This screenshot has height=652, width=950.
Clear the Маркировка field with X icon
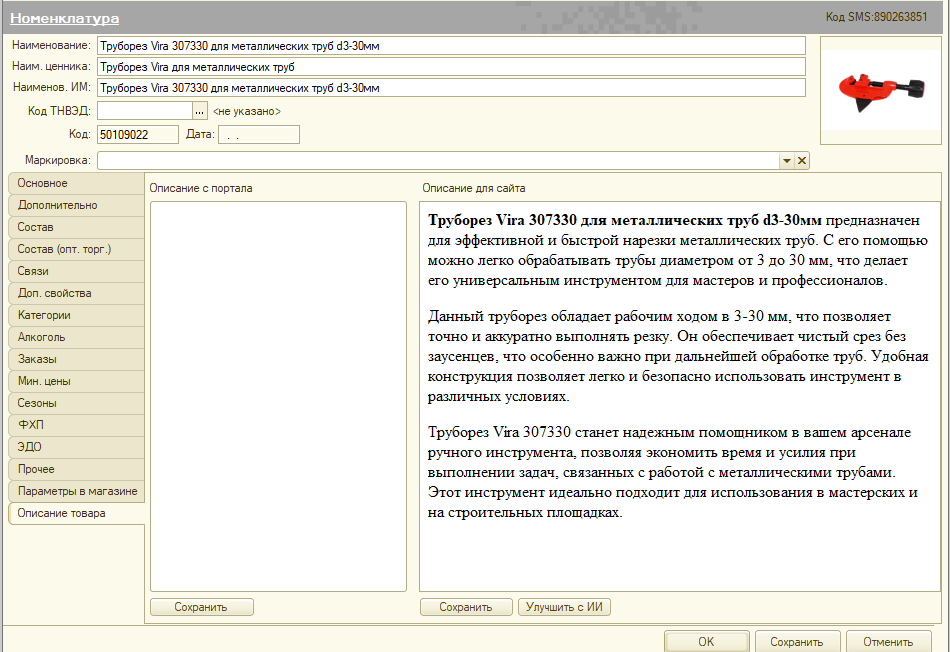(802, 161)
